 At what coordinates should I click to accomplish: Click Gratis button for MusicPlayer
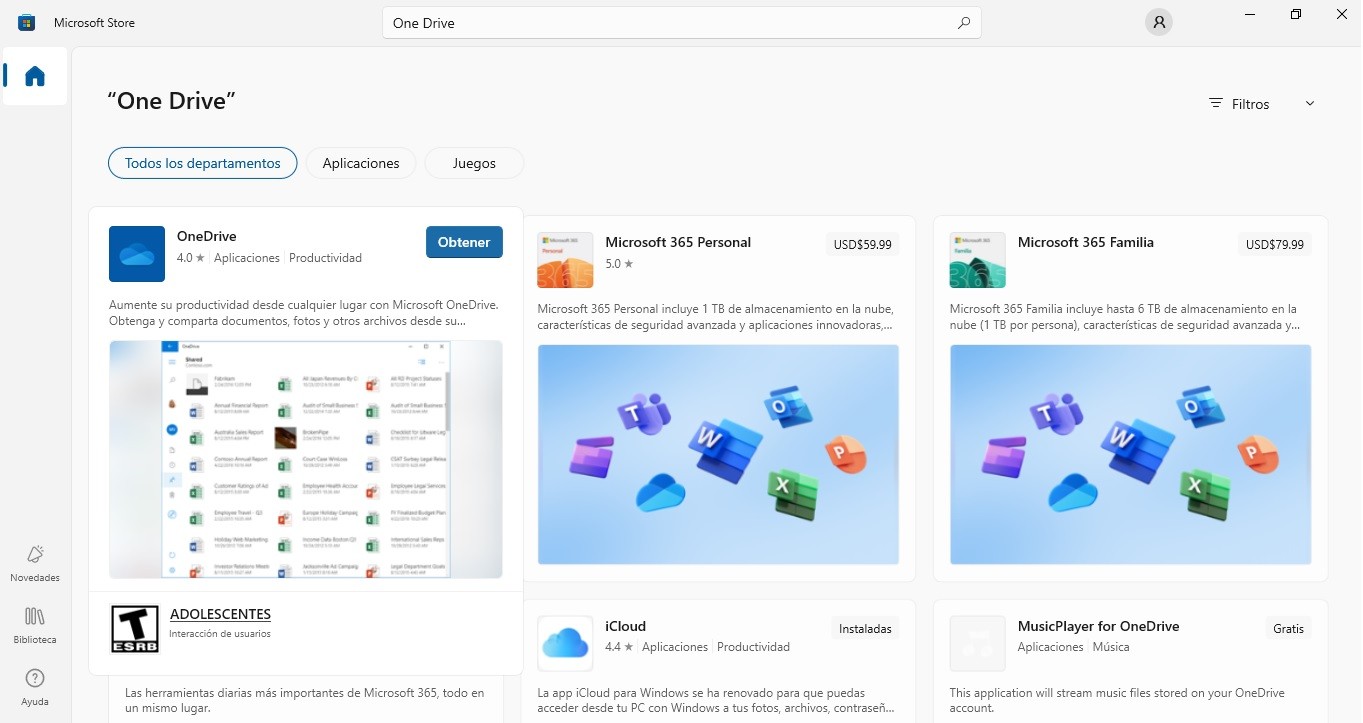(1289, 629)
